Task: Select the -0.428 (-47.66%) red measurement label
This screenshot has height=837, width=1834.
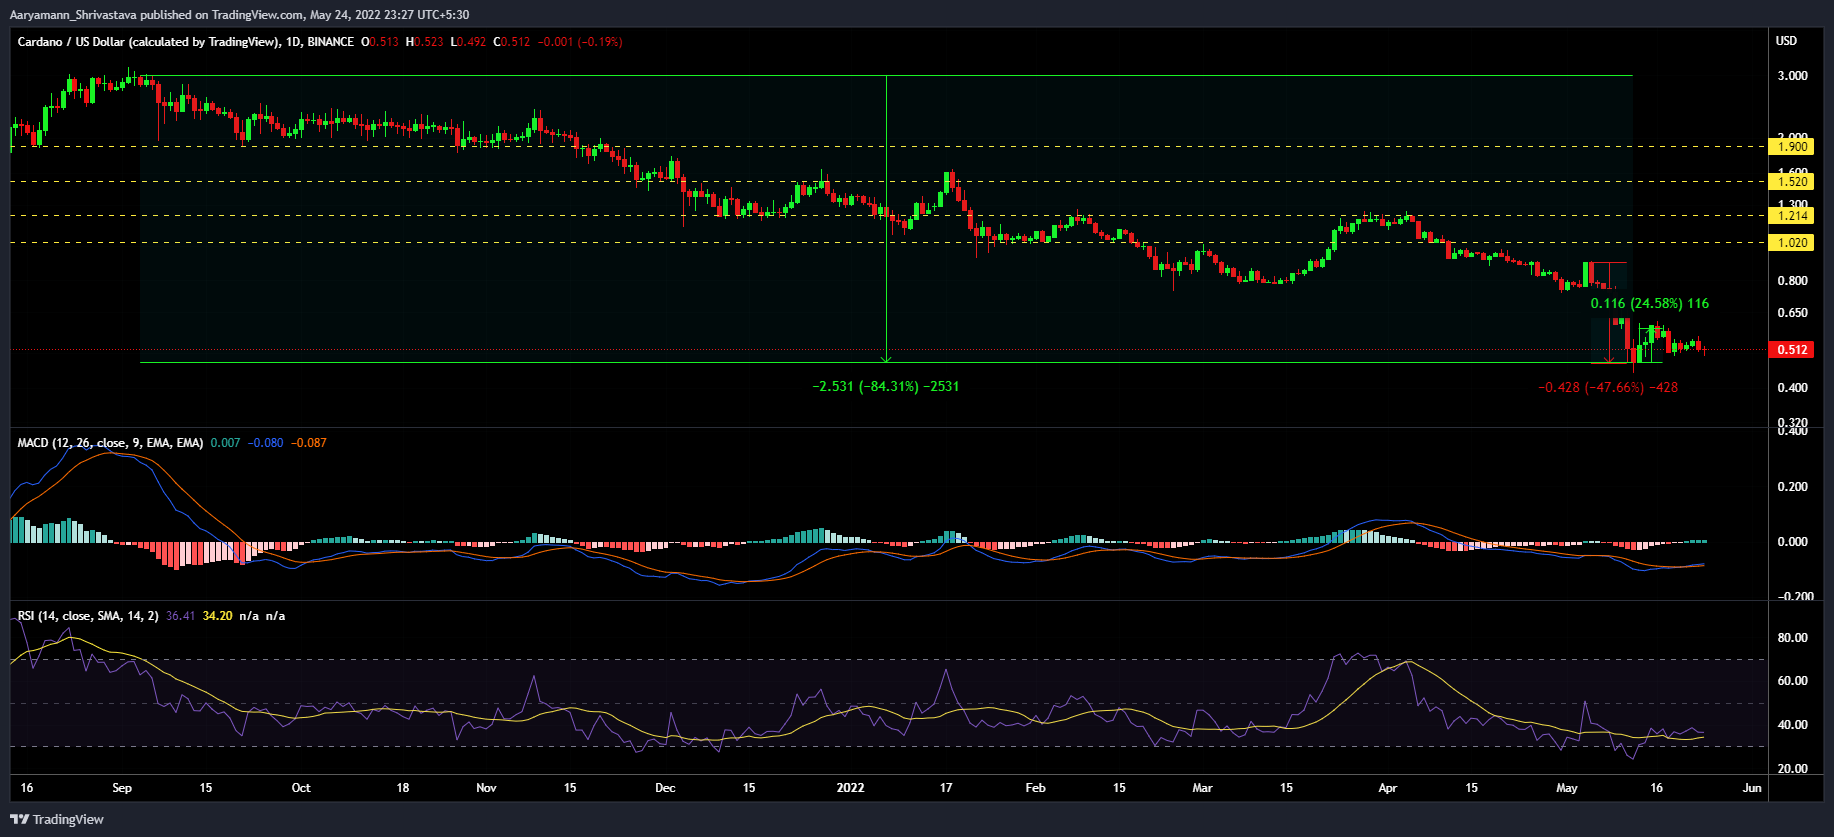Action: tap(1607, 387)
